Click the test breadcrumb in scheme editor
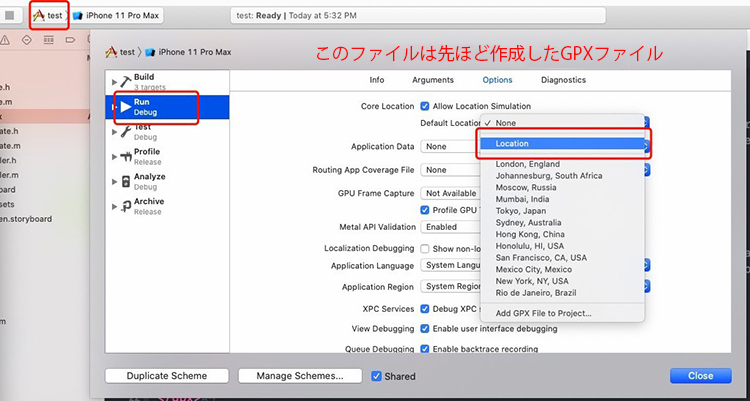This screenshot has height=401, width=750. [x=121, y=52]
